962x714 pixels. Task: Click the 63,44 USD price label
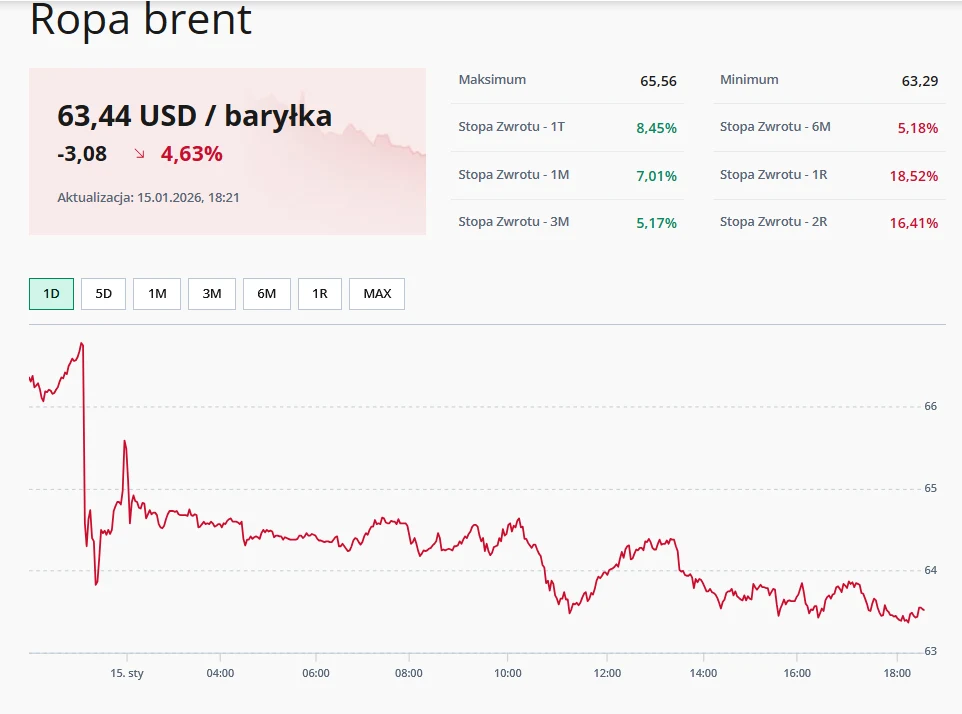[193, 116]
